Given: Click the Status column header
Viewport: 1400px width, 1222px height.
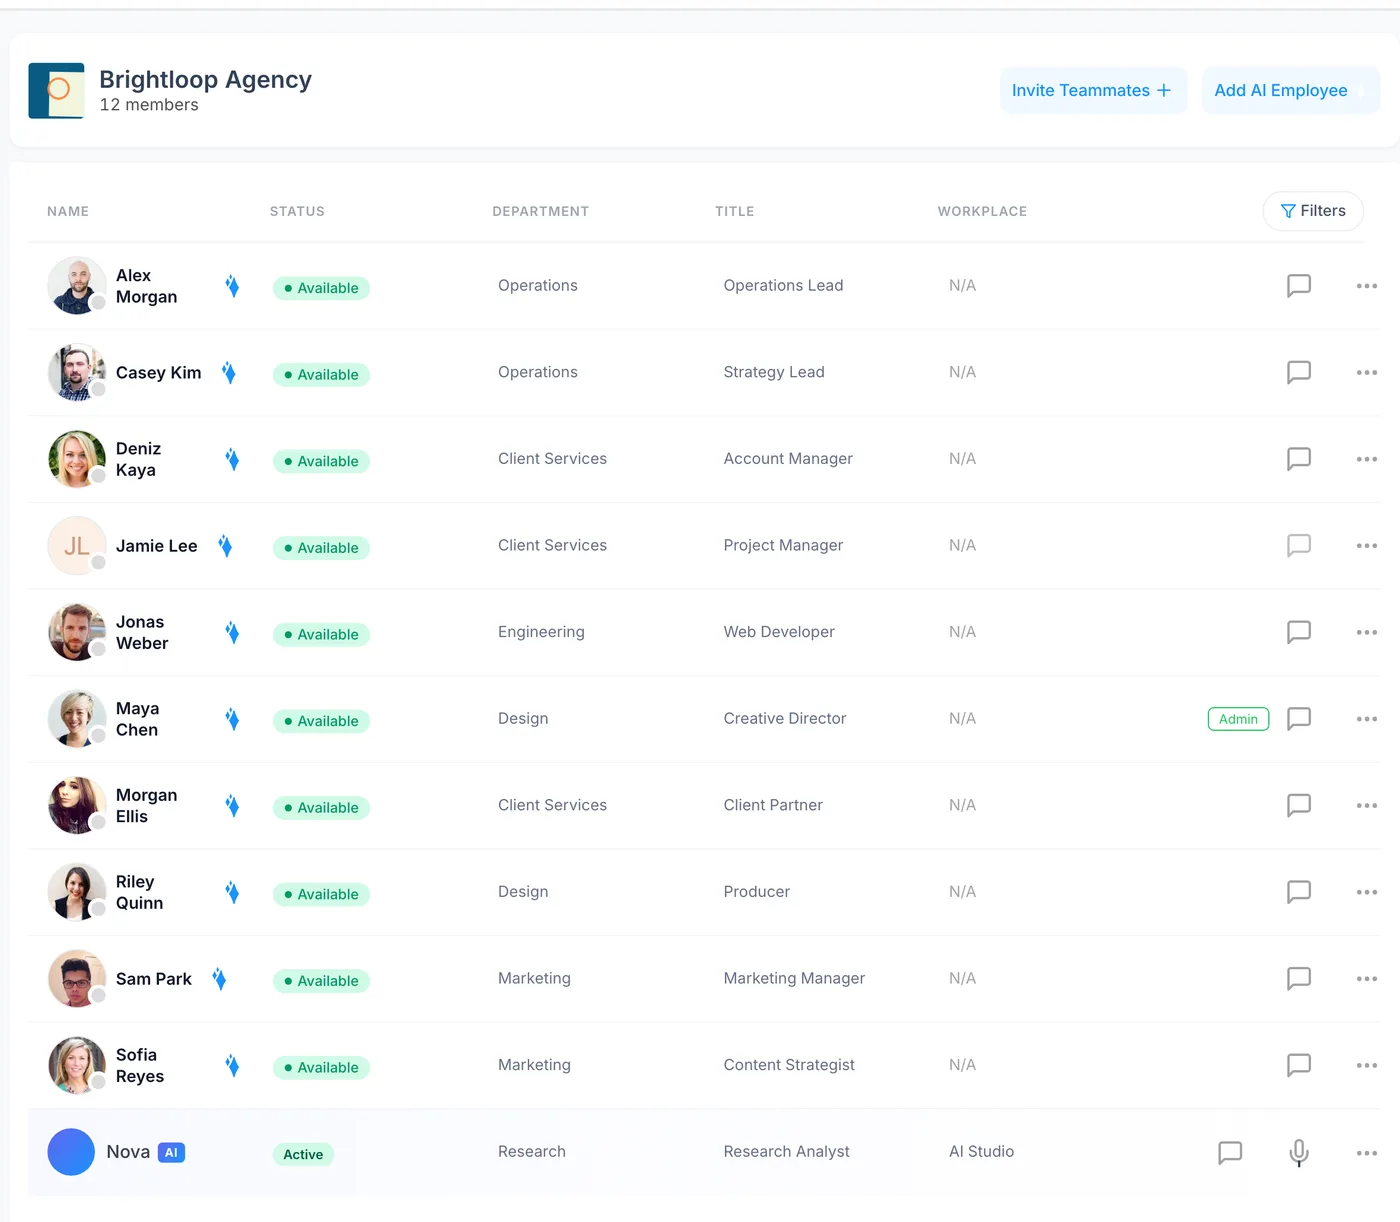Looking at the screenshot, I should tap(297, 212).
